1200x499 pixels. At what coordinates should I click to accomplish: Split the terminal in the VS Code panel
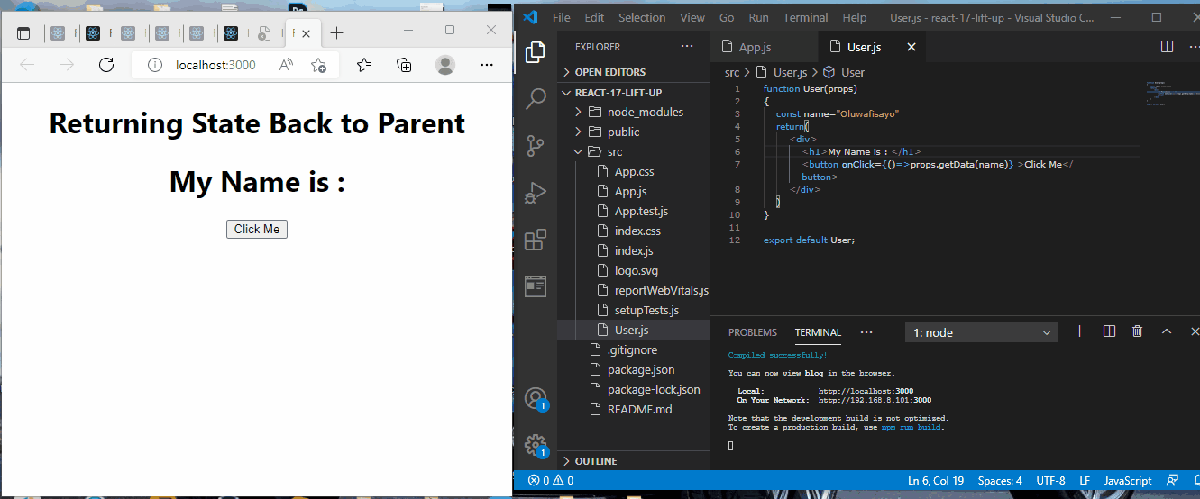point(1108,331)
